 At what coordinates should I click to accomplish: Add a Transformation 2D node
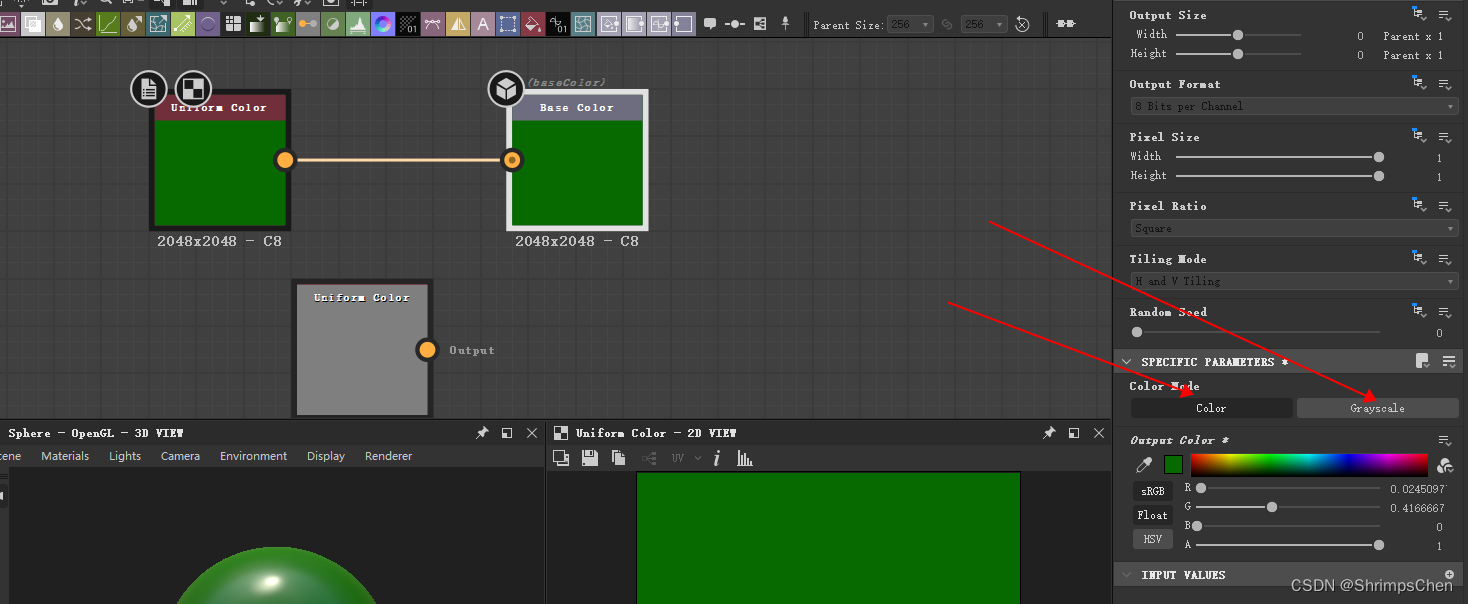point(507,24)
